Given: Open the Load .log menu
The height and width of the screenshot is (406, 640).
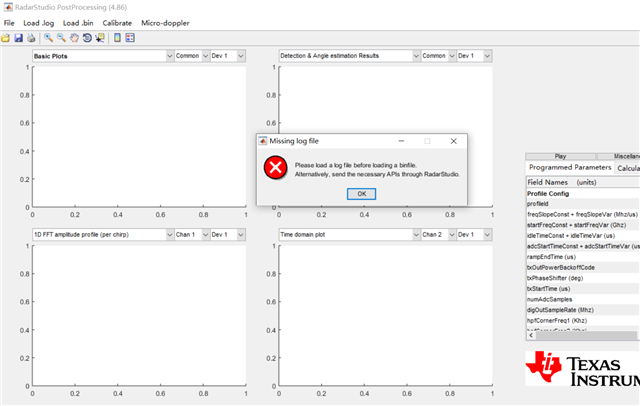Looking at the screenshot, I should click(38, 23).
